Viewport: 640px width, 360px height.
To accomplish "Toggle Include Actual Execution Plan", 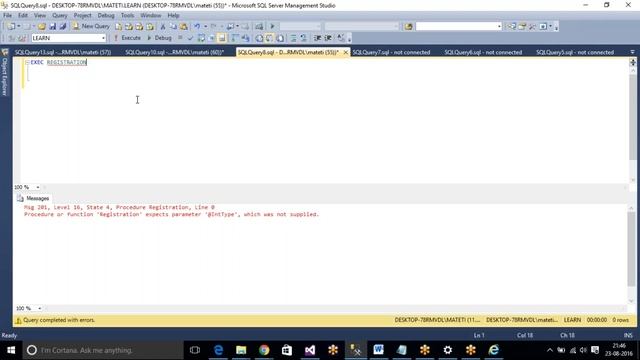I will (x=235, y=38).
